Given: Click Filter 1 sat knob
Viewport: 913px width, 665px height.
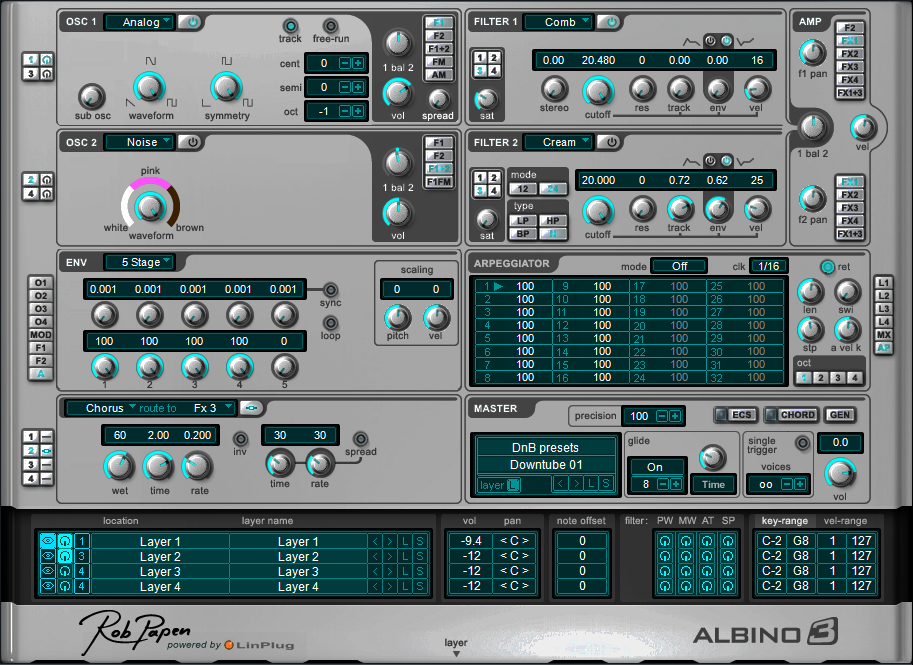Looking at the screenshot, I should click(x=487, y=100).
